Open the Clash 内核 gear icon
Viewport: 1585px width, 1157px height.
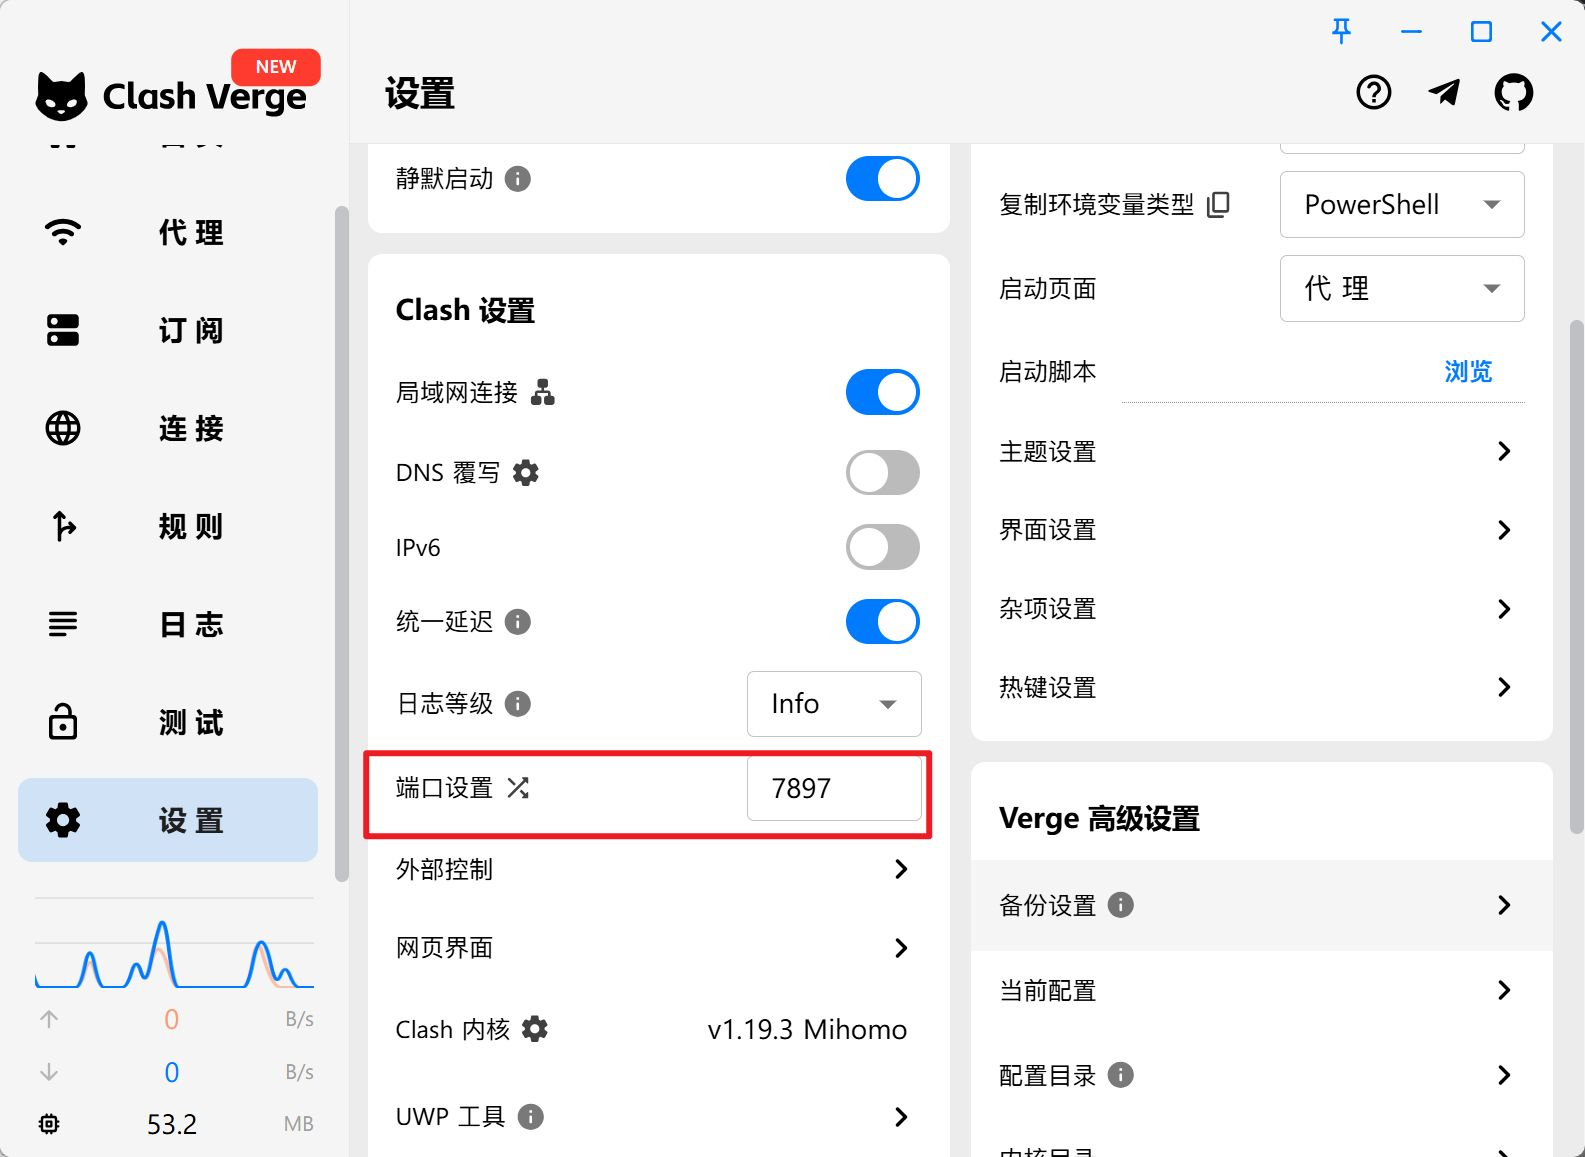click(x=535, y=1029)
